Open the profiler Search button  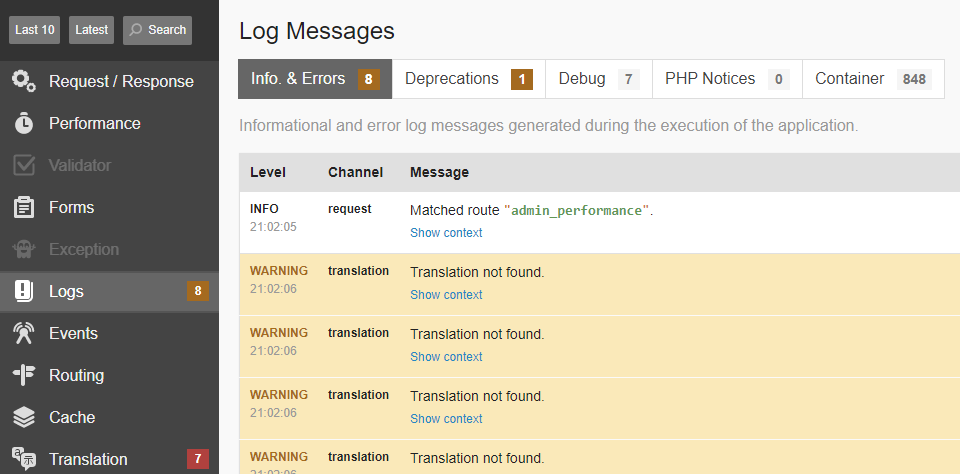(x=157, y=30)
